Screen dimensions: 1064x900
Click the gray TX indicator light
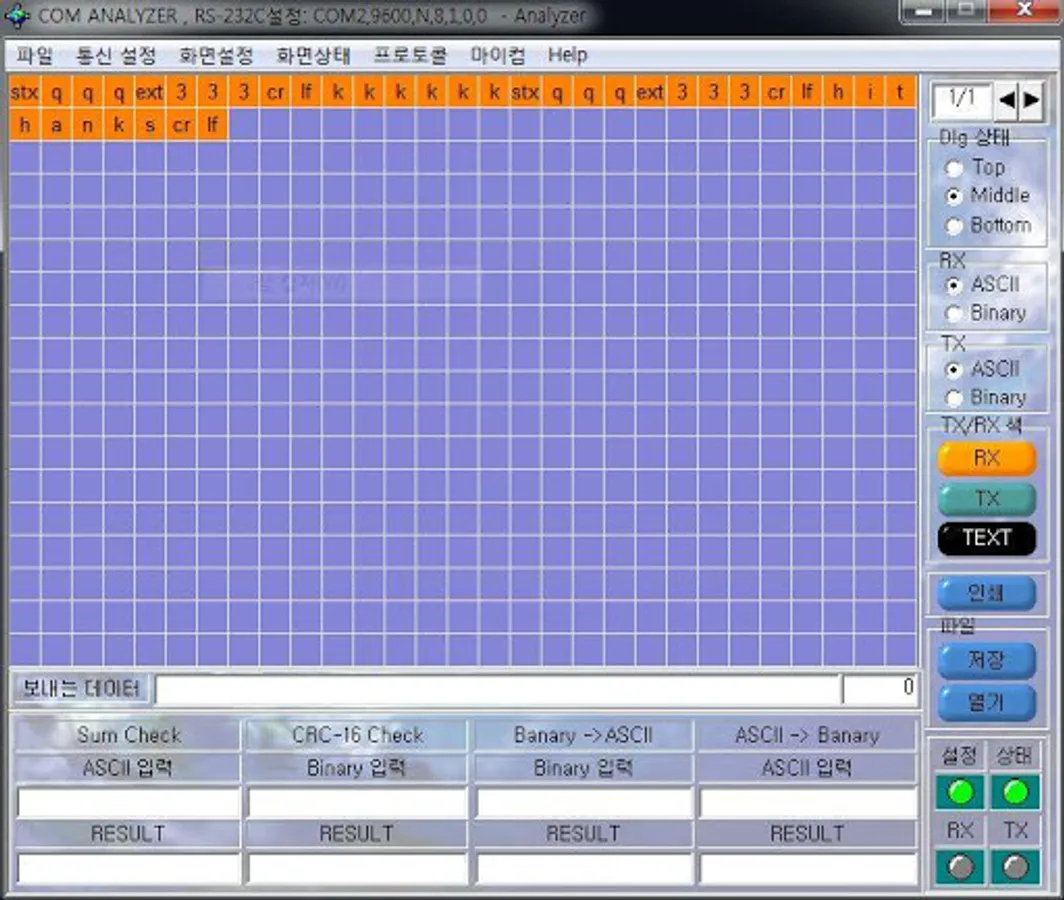[x=1015, y=866]
